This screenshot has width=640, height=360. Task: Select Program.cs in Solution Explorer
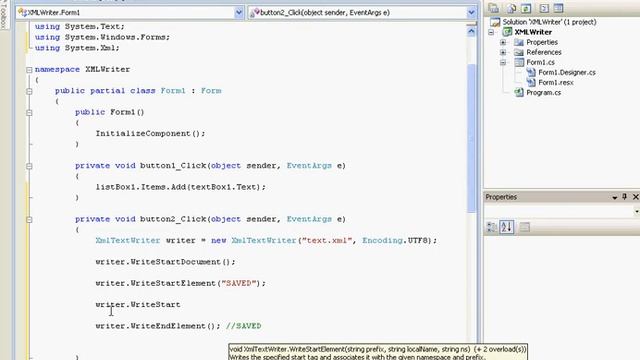(543, 92)
